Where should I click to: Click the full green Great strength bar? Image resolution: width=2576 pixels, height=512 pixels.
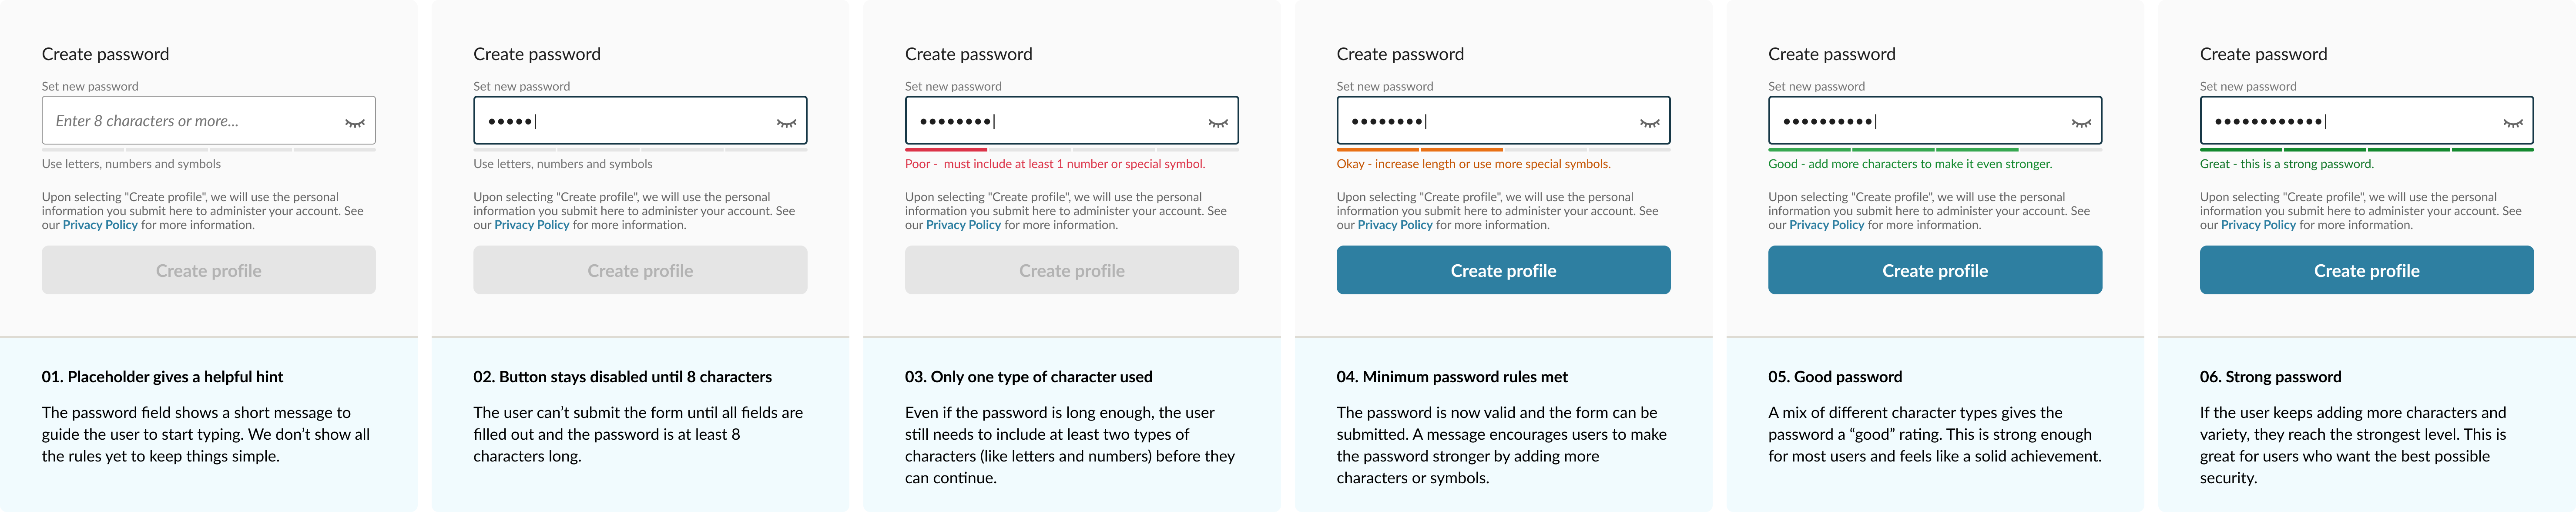coord(2366,150)
